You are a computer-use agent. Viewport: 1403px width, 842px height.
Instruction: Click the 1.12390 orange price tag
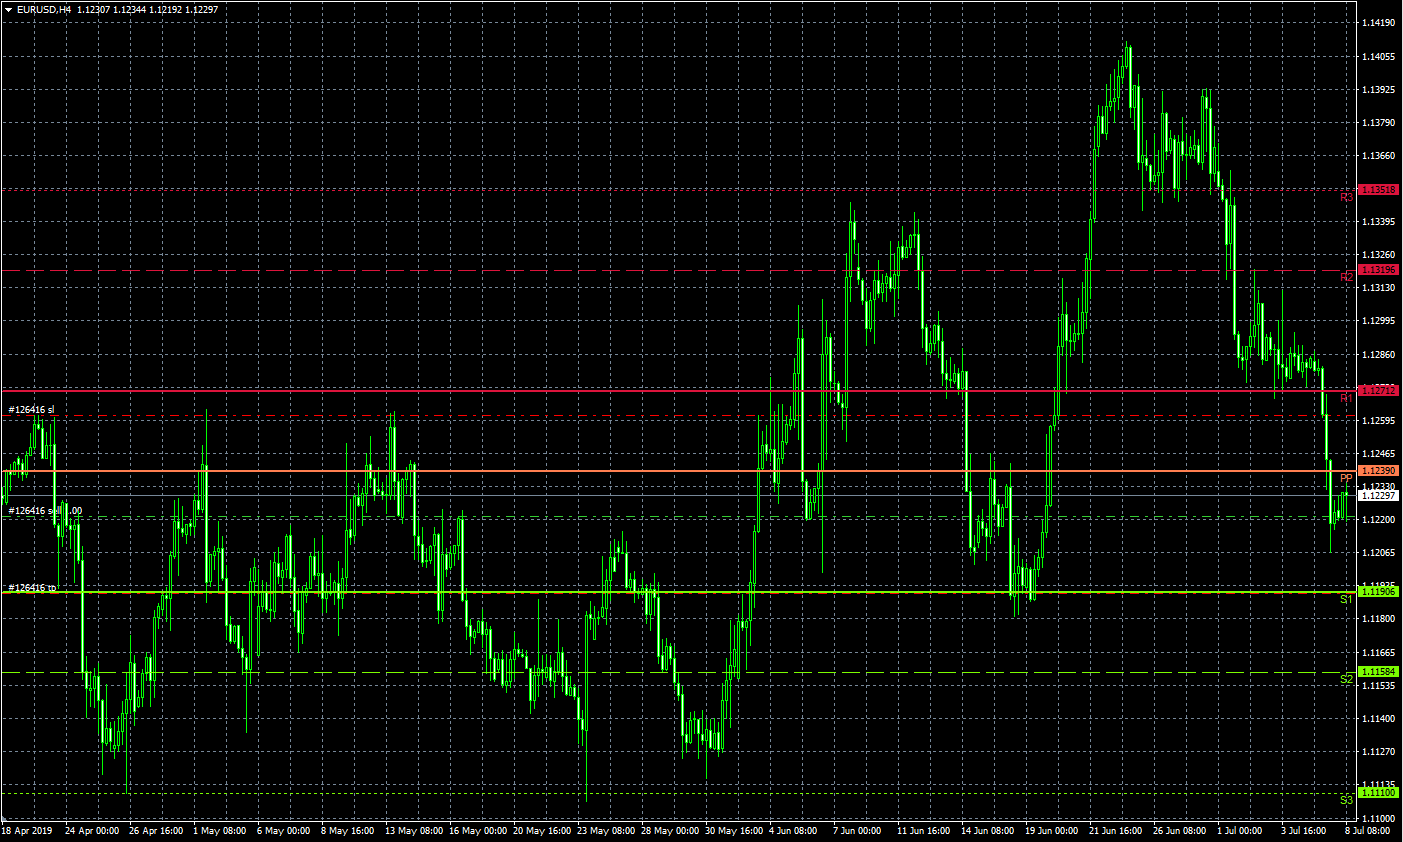click(x=1379, y=471)
